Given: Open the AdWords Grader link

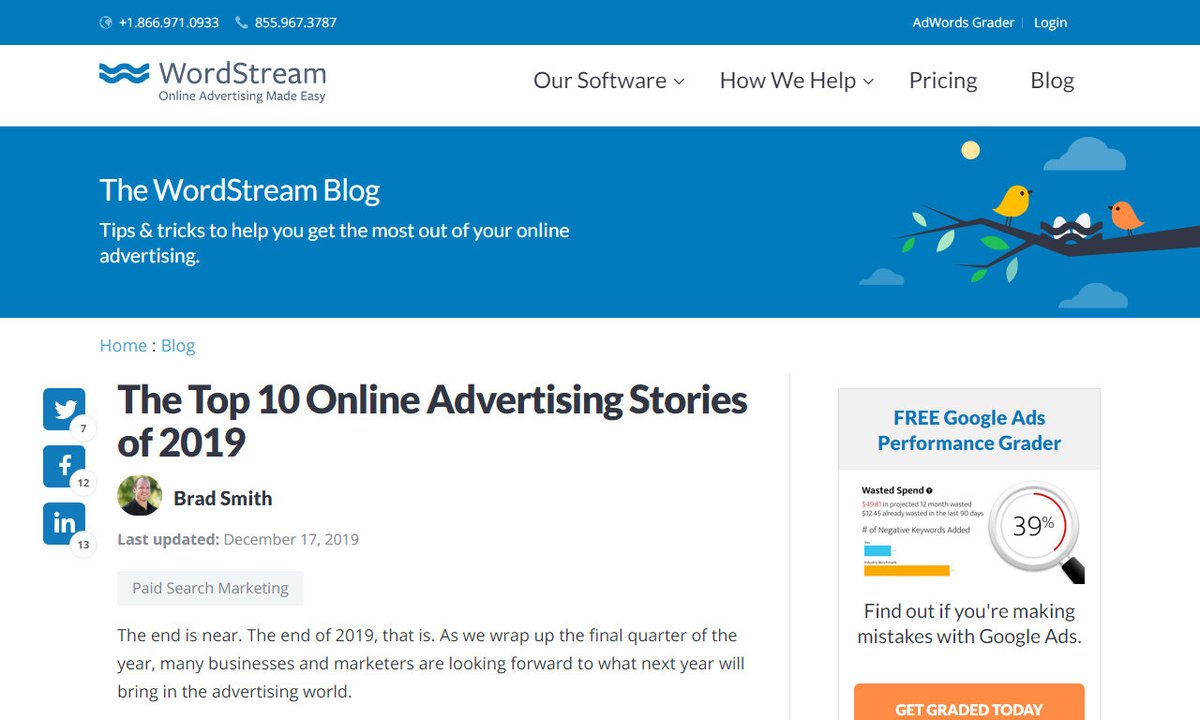Looking at the screenshot, I should [x=962, y=21].
